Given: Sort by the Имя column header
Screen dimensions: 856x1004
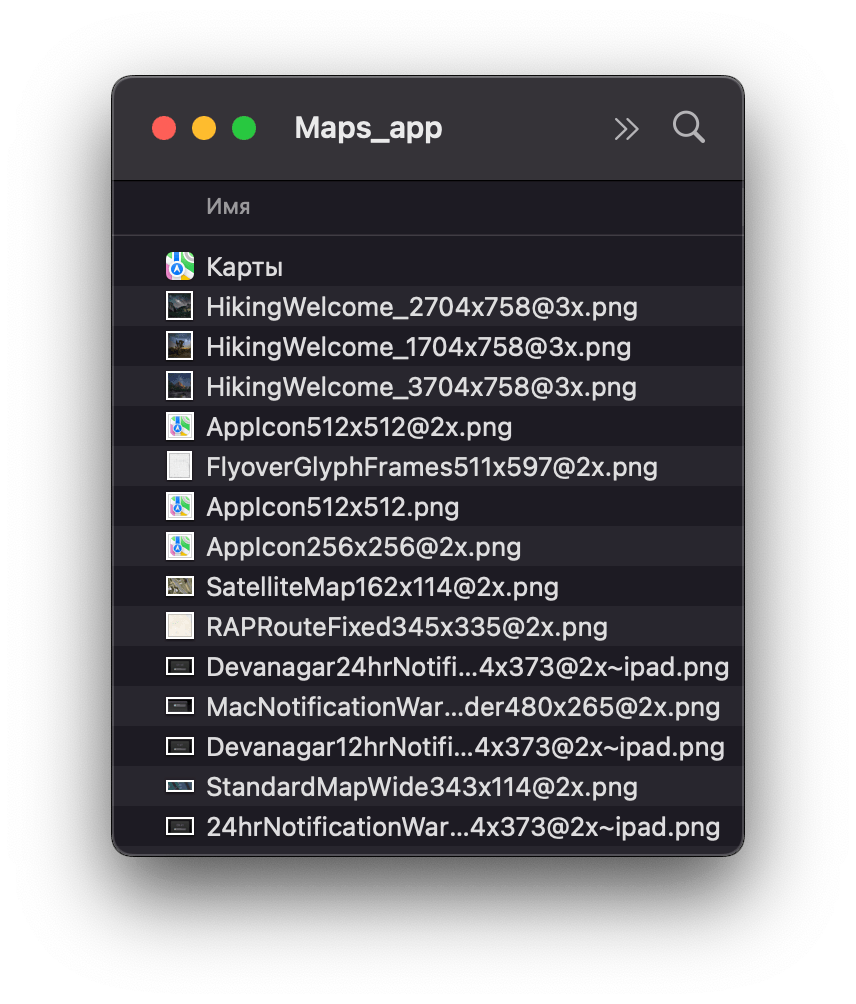Looking at the screenshot, I should [x=228, y=207].
